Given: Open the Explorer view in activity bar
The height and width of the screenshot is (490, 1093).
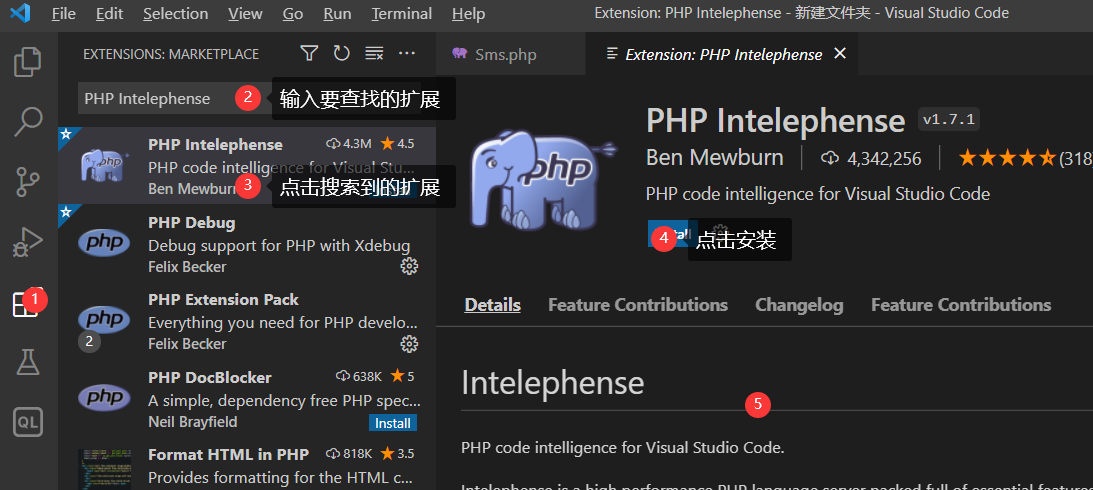Looking at the screenshot, I should 27,62.
